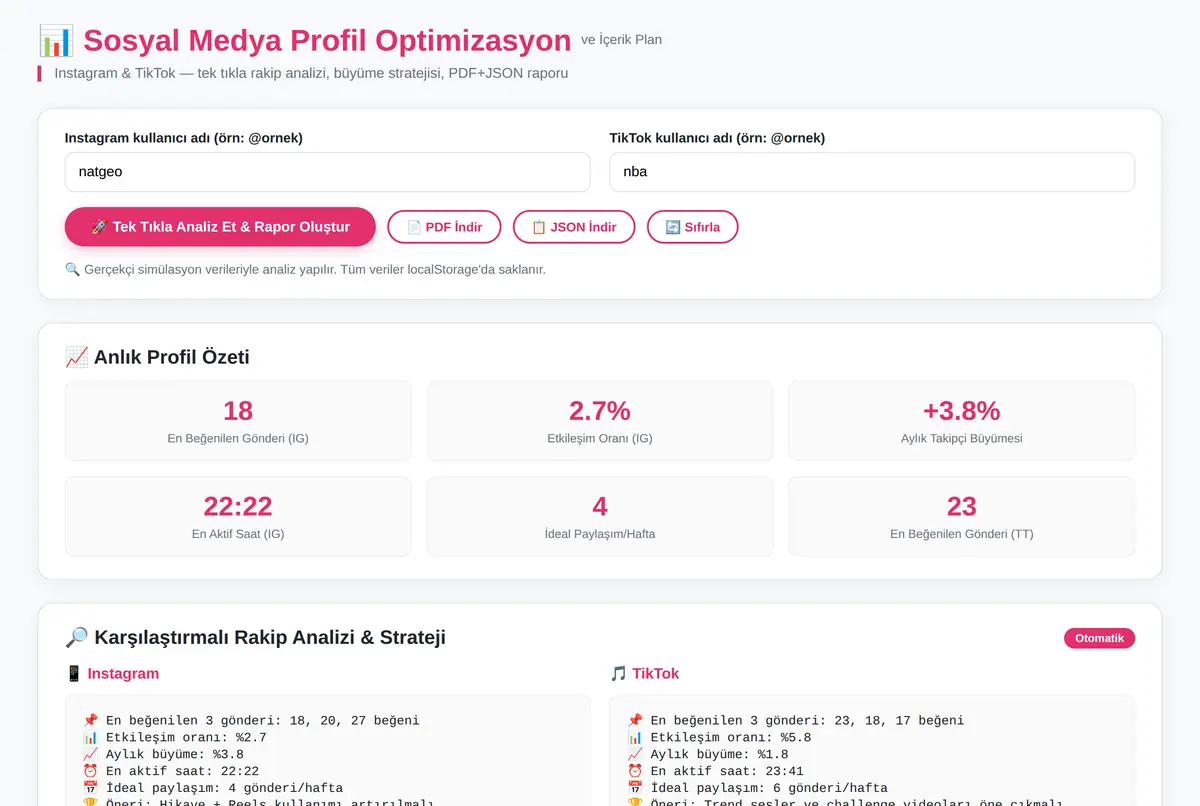1200x806 pixels.
Task: Select the En Beğenilen Gönderi (TT) card
Action: point(962,516)
